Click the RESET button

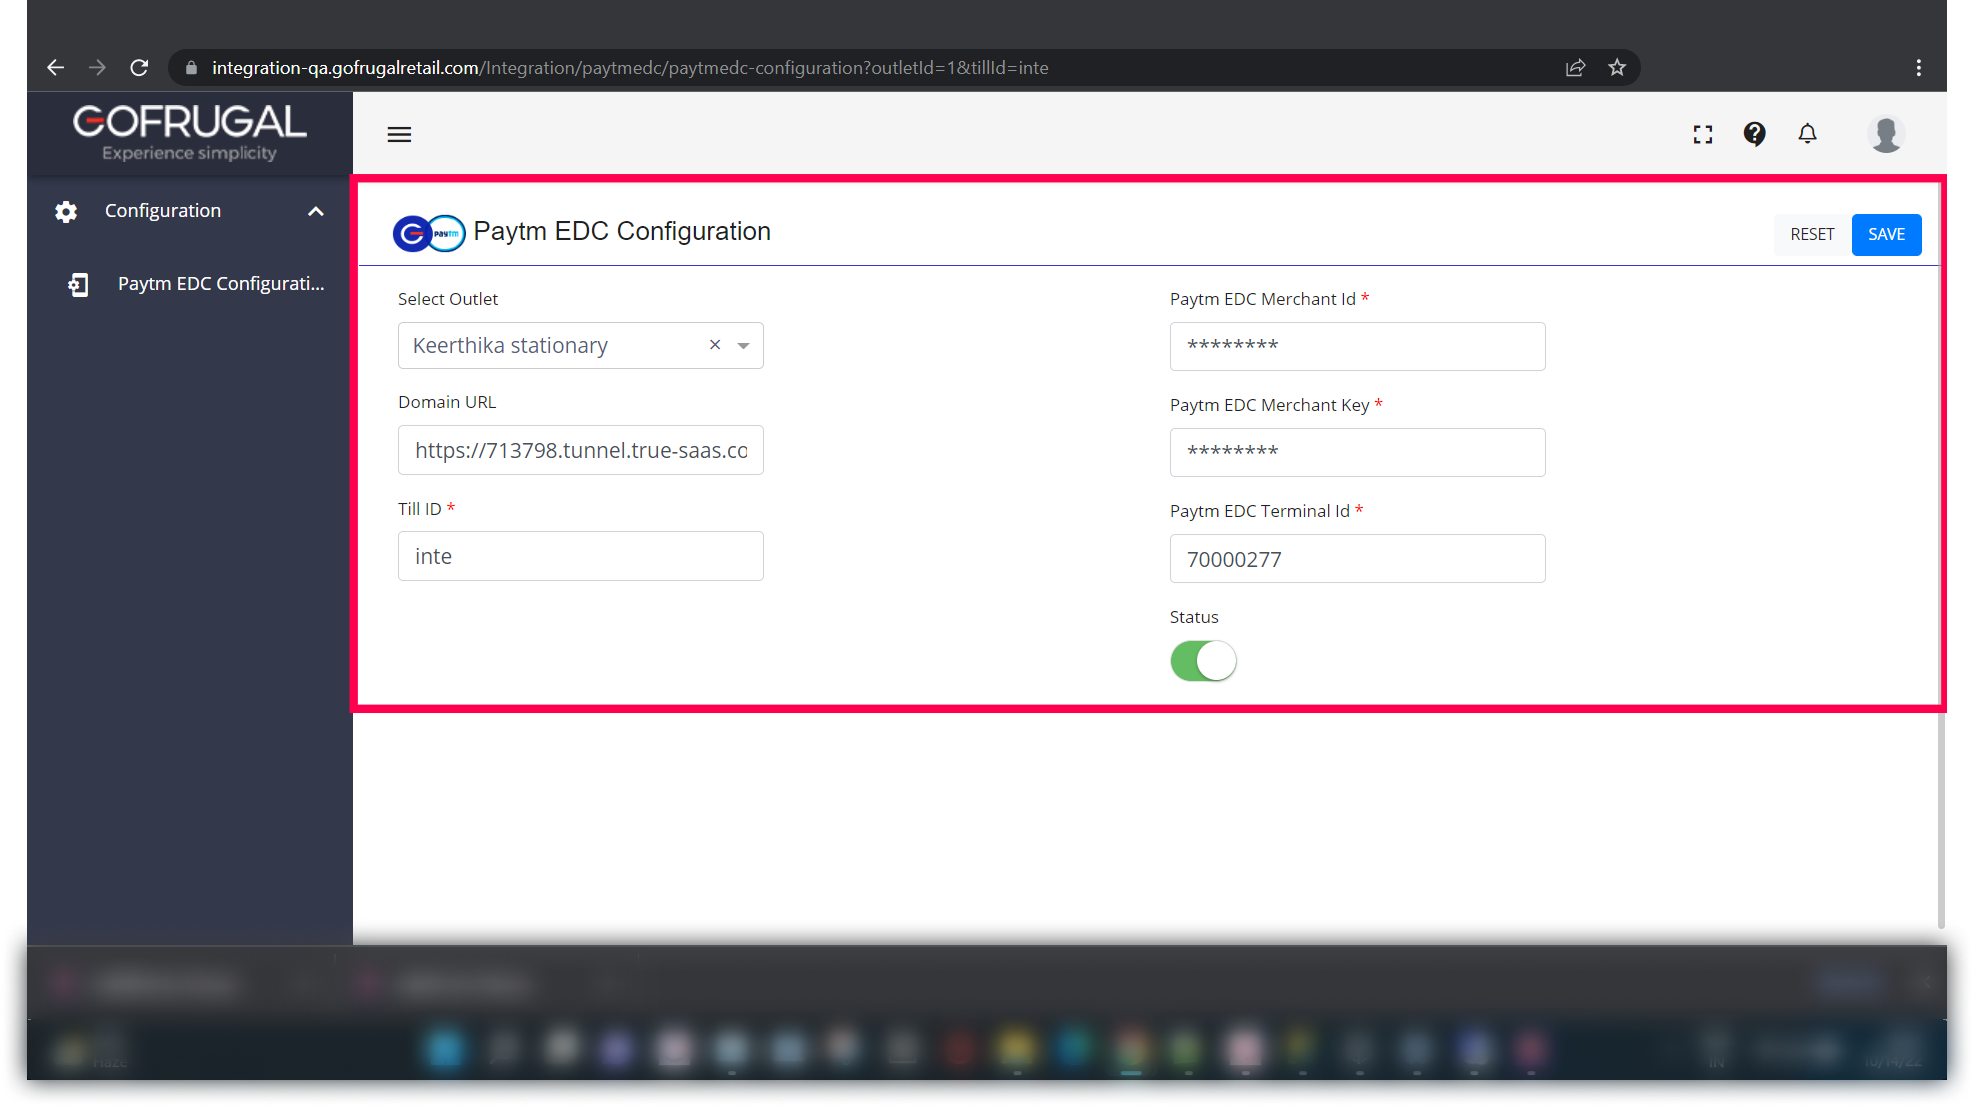1812,234
